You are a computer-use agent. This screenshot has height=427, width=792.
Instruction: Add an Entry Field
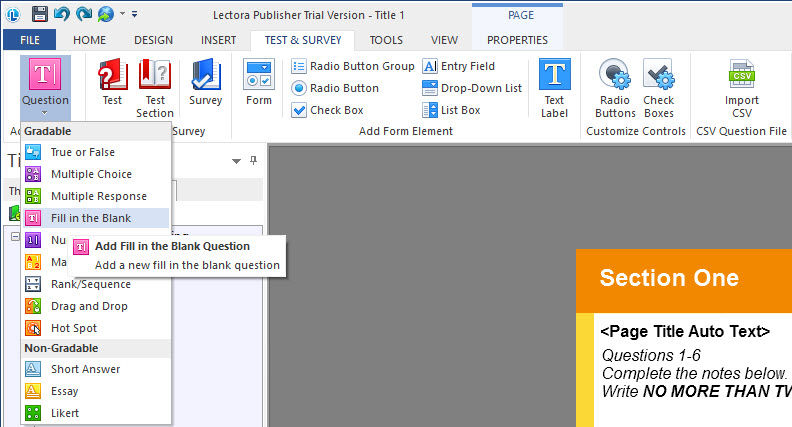459,66
